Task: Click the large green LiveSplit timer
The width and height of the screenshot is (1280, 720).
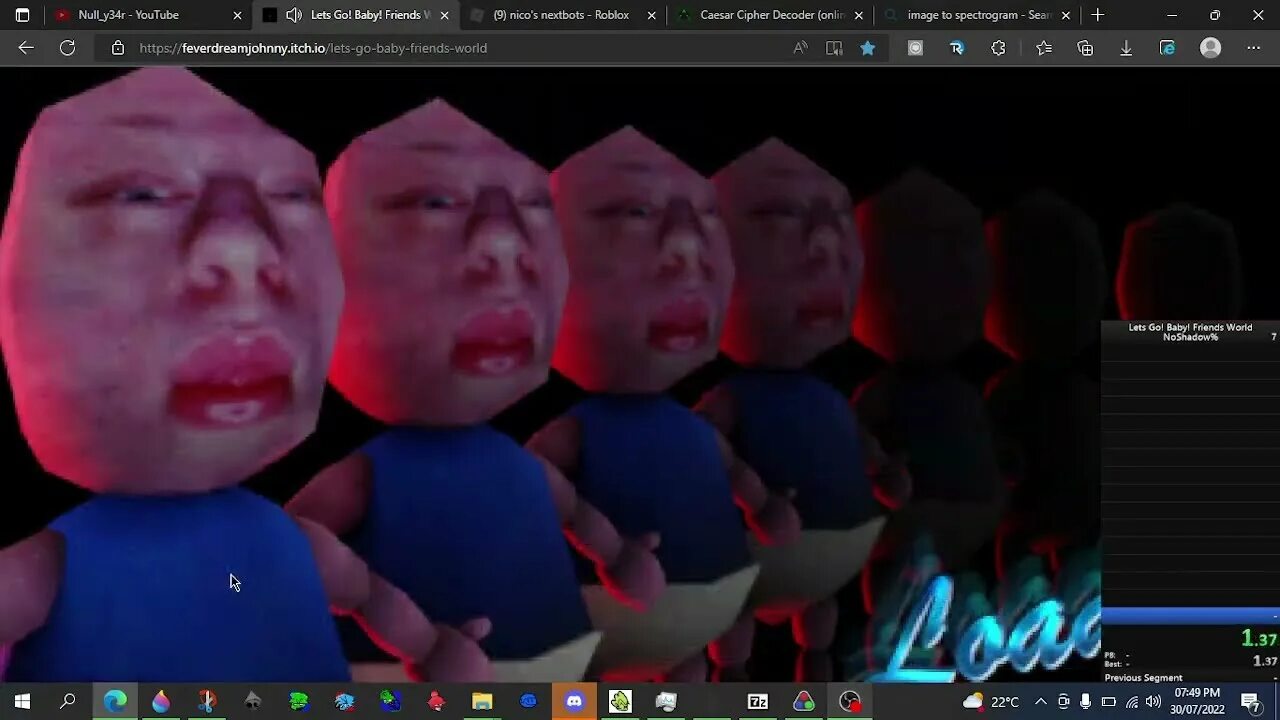Action: tap(1259, 638)
